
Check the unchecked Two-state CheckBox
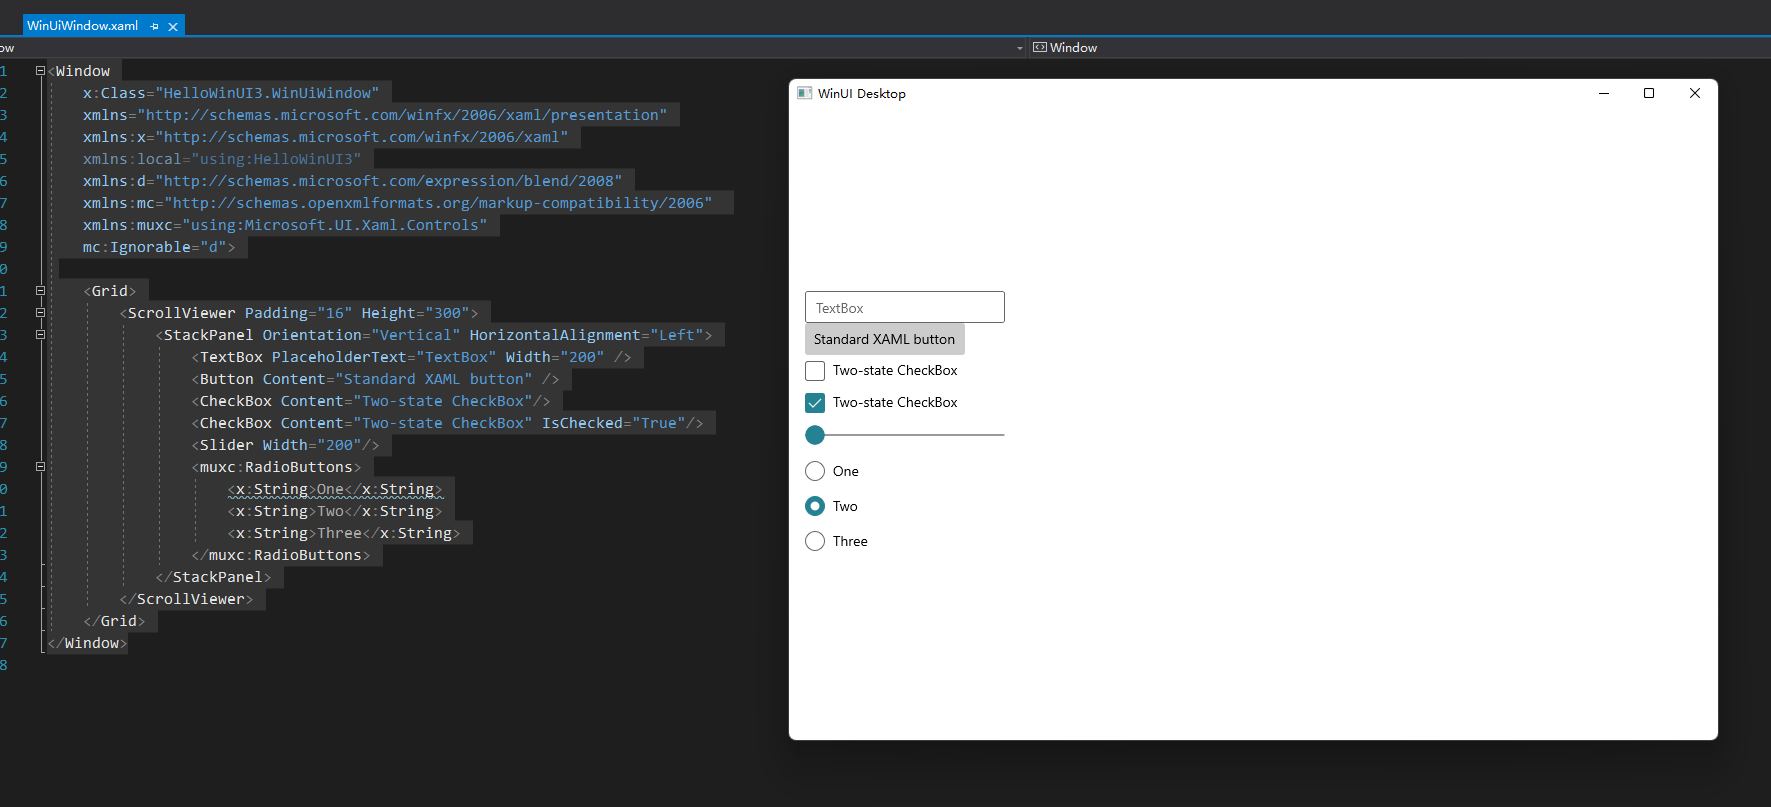(815, 371)
